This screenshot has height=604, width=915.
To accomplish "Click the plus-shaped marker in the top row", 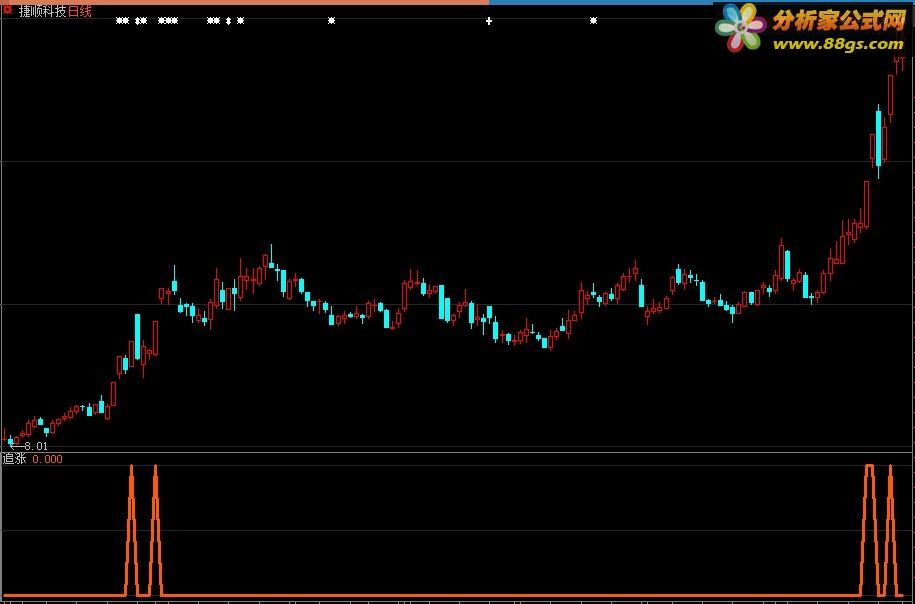I will [489, 21].
